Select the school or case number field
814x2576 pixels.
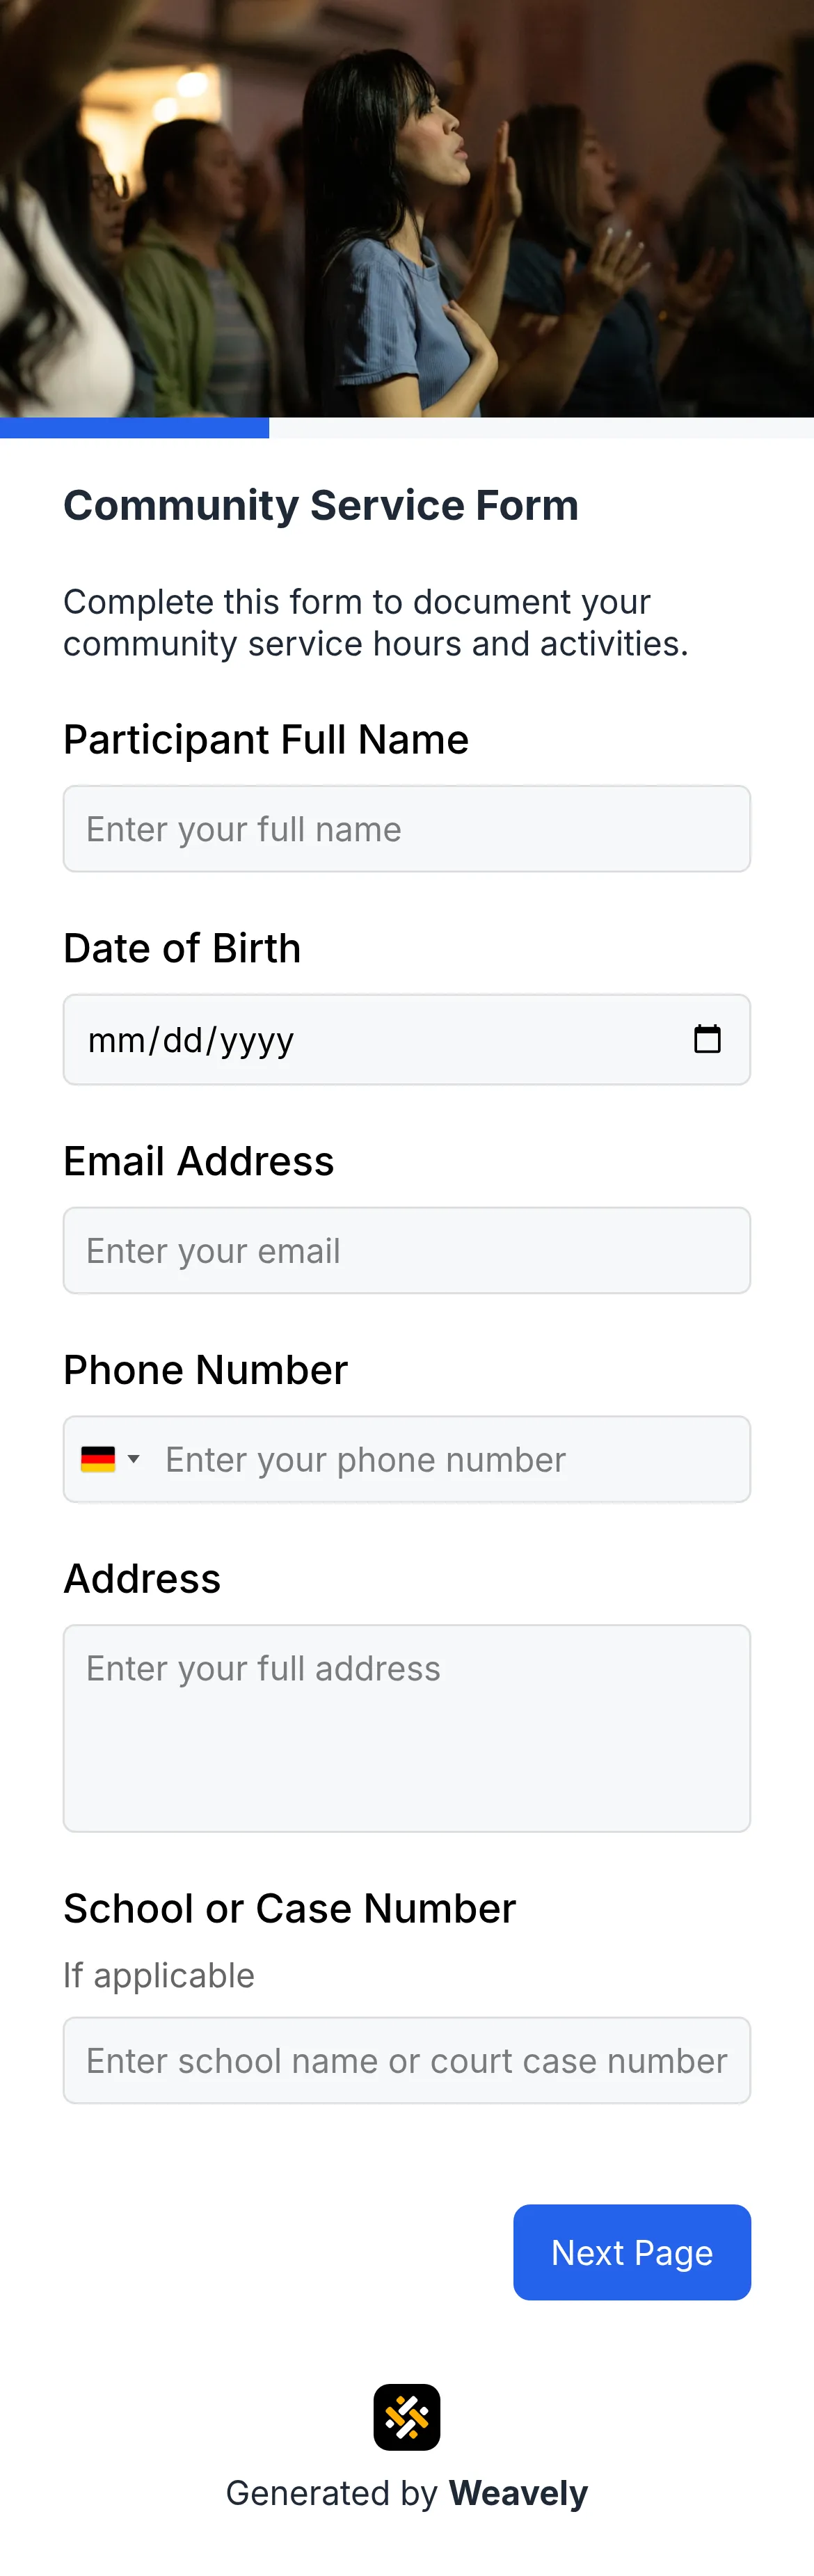tap(407, 2060)
